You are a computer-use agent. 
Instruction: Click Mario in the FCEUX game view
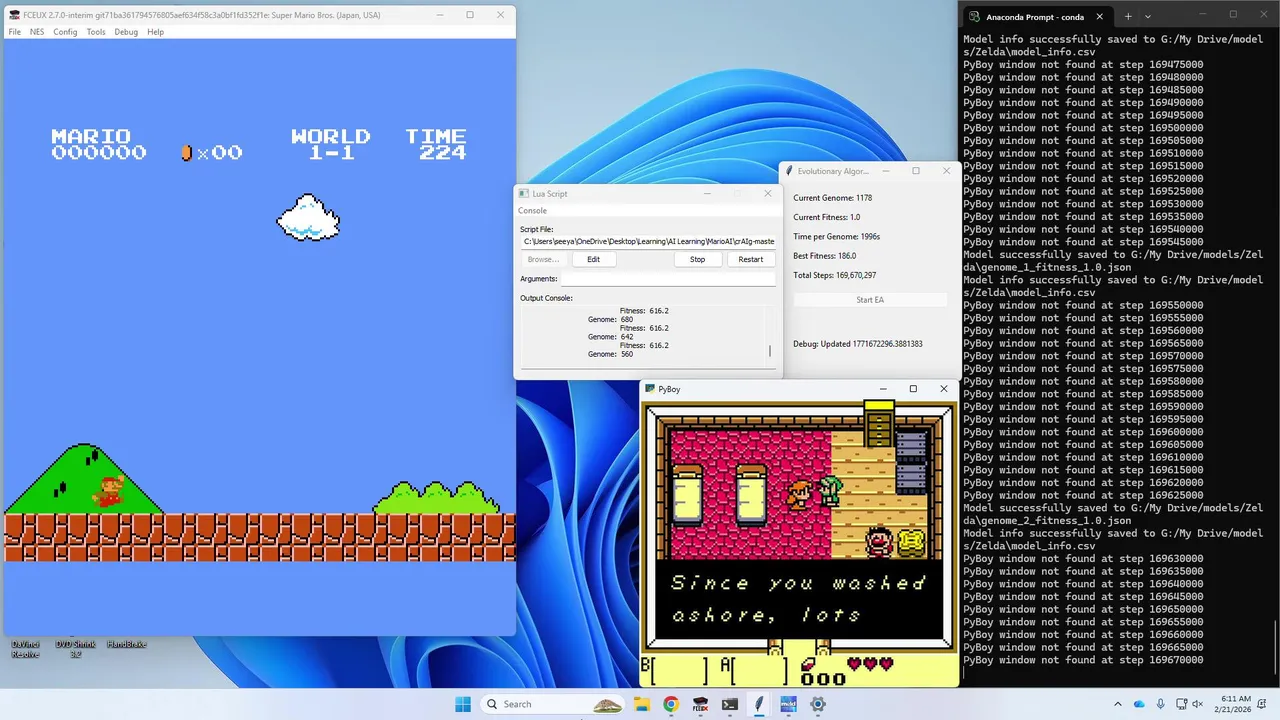pyautogui.click(x=109, y=491)
